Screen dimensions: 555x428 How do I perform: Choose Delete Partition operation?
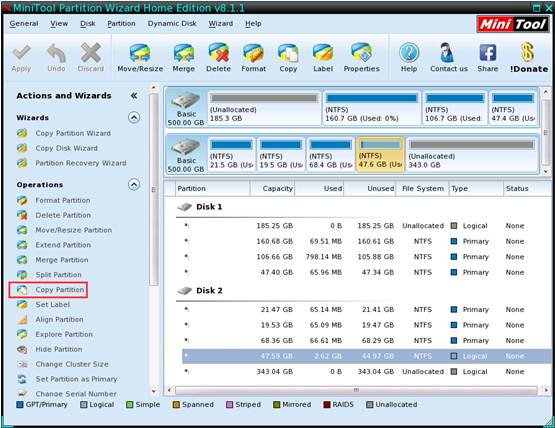coord(63,215)
